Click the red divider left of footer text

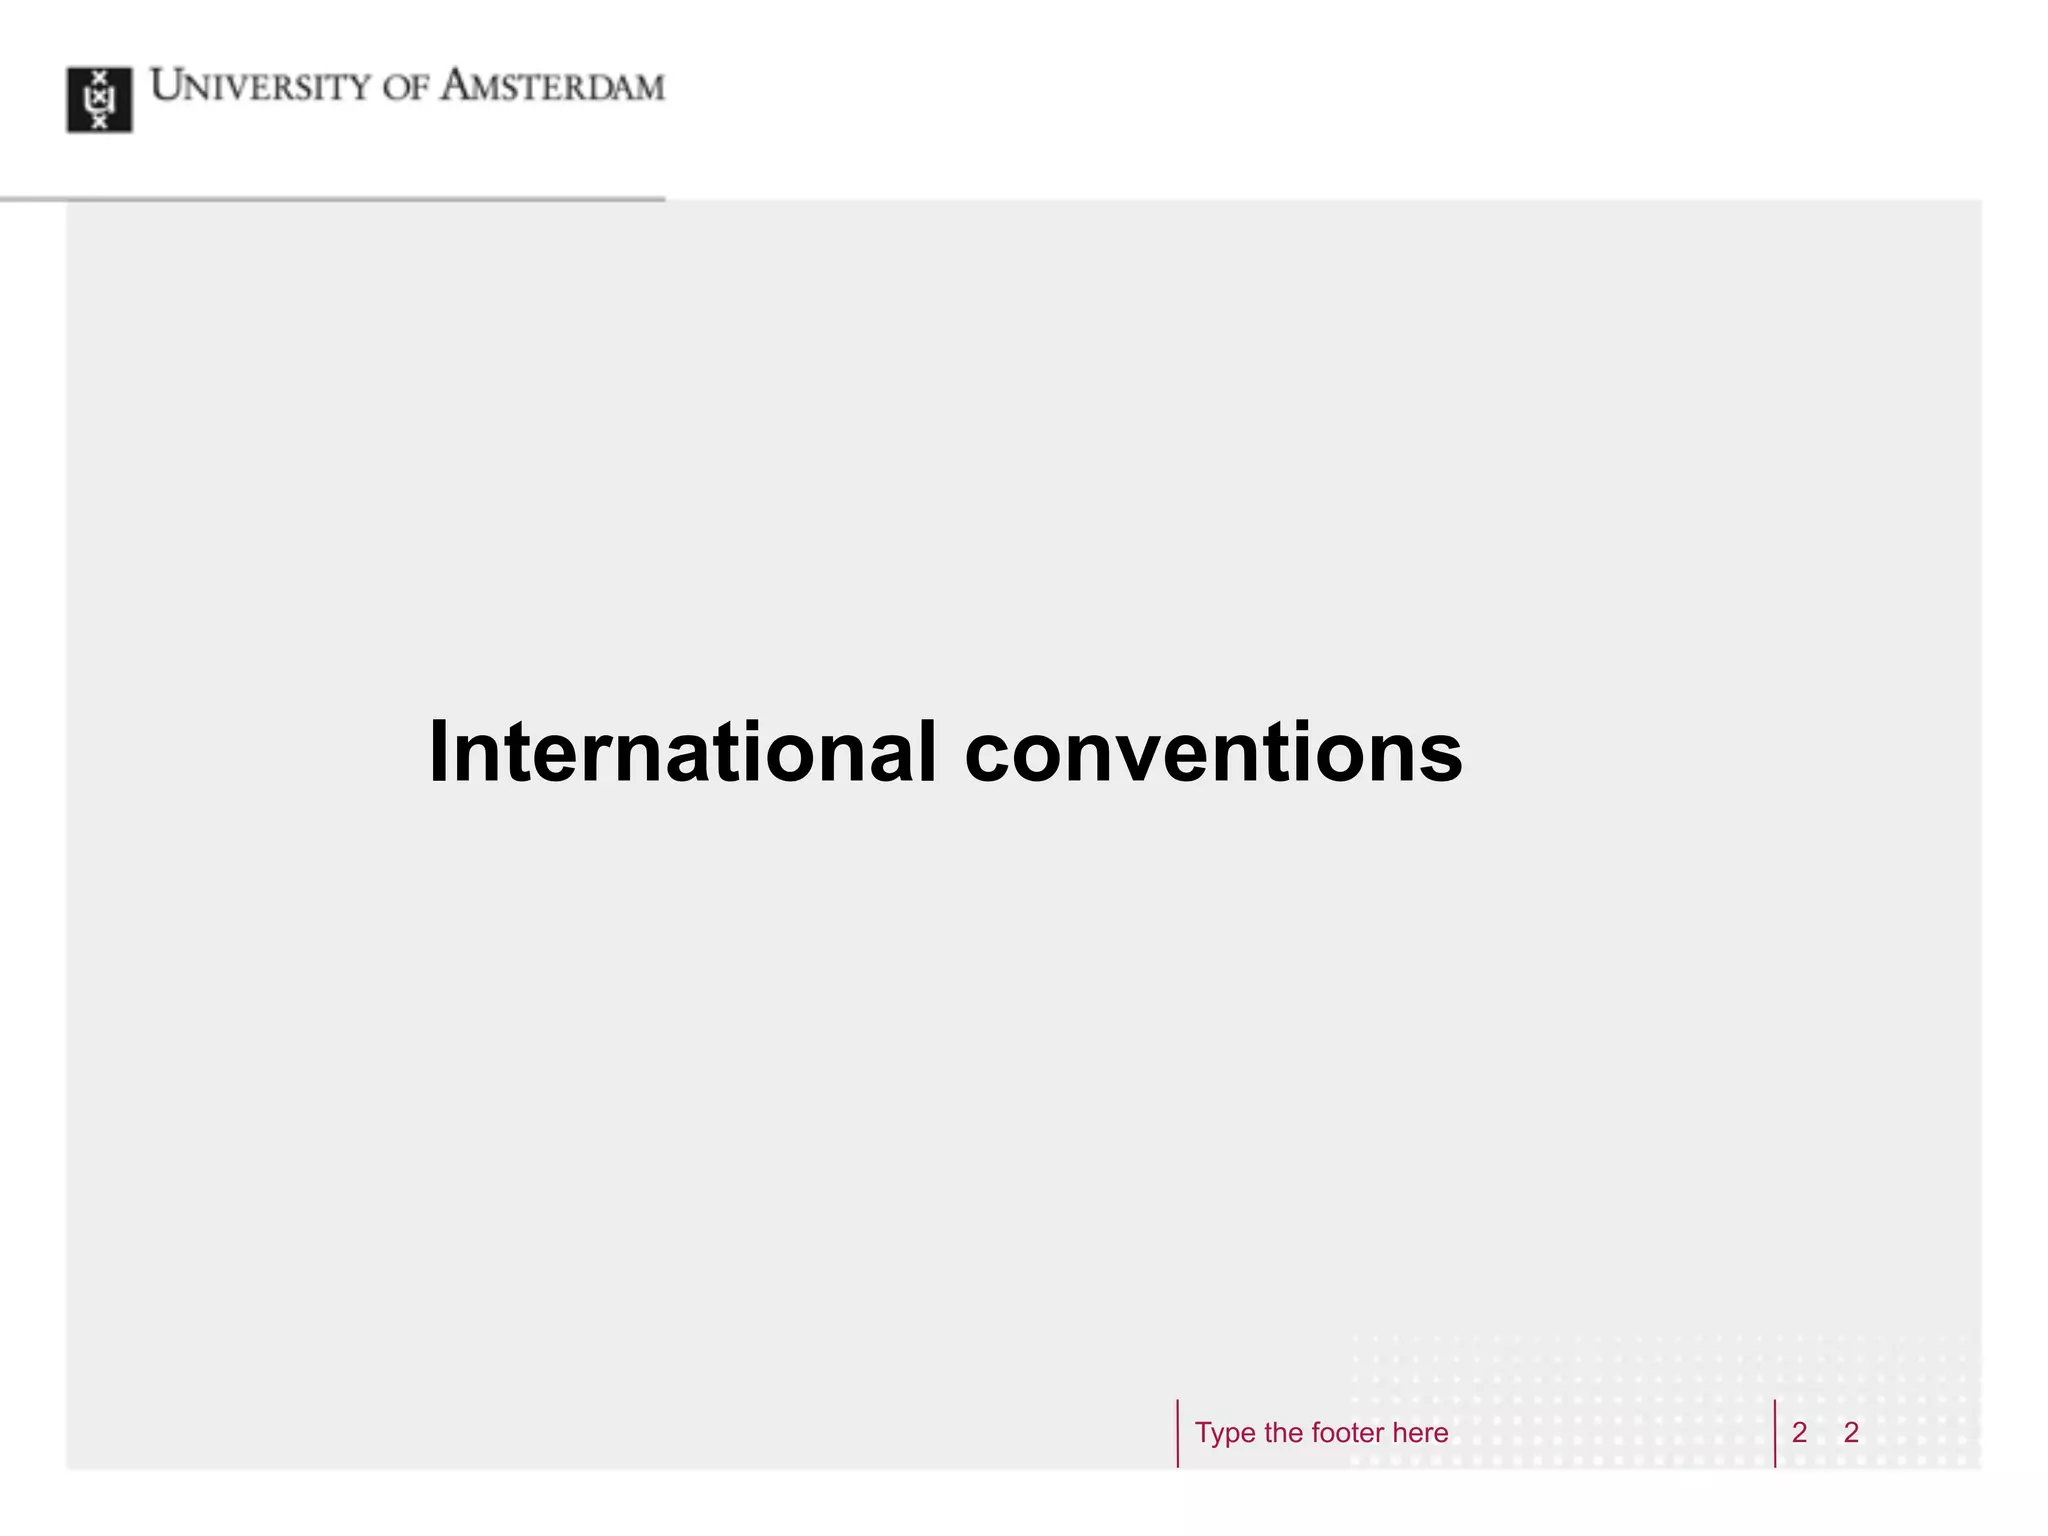1178,1433
